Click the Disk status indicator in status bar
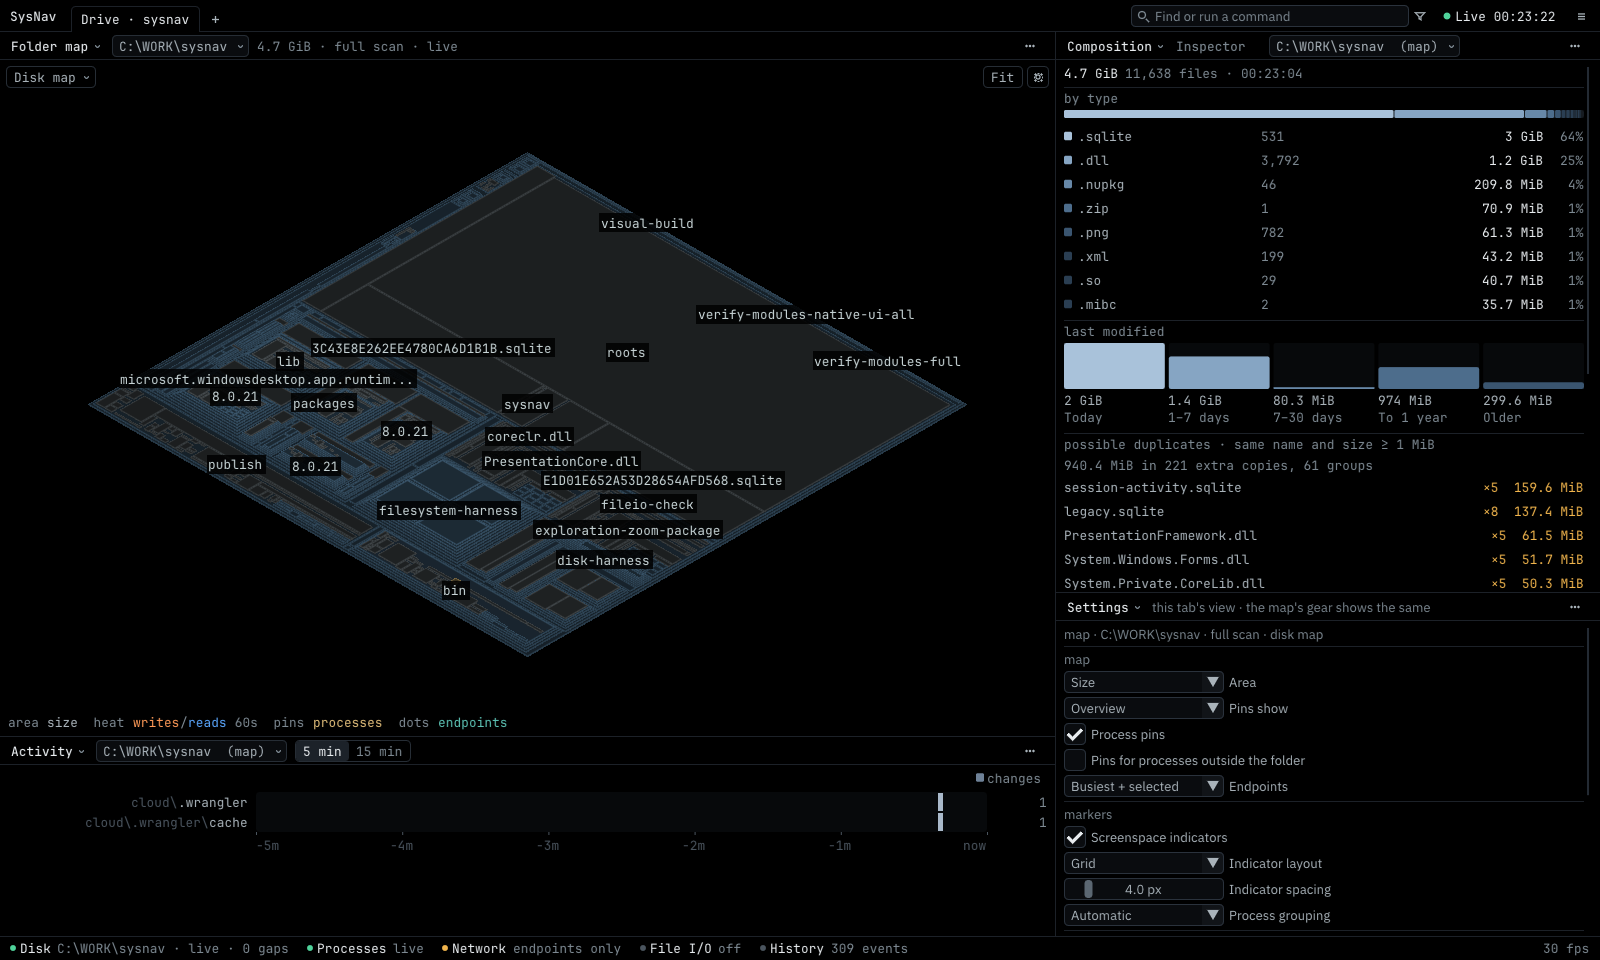Screen dimensions: 1600x960 tap(149, 948)
